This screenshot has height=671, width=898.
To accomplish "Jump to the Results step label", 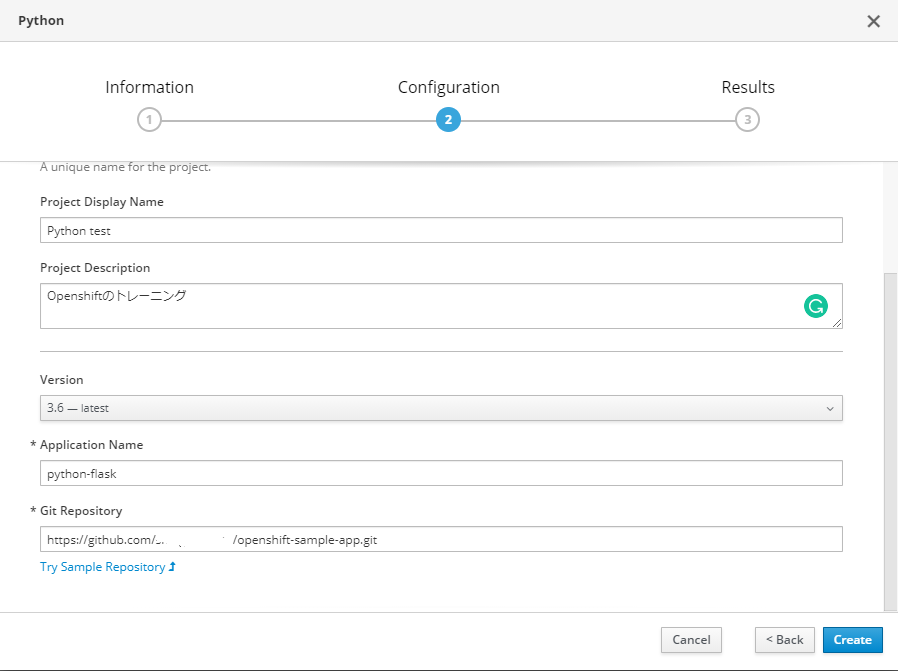I will coord(748,88).
